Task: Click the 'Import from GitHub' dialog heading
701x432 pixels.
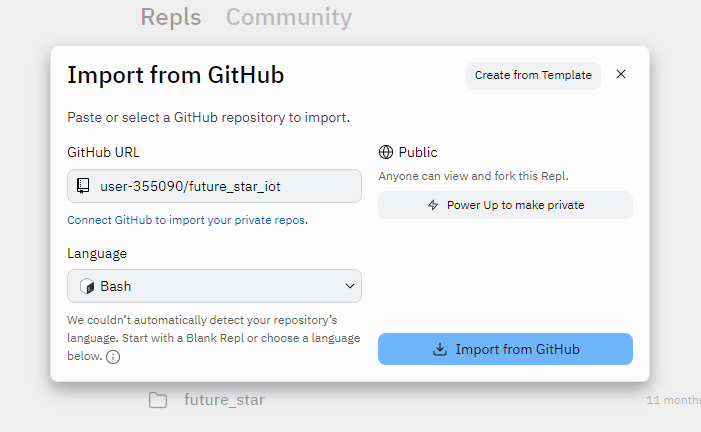Action: click(x=176, y=75)
